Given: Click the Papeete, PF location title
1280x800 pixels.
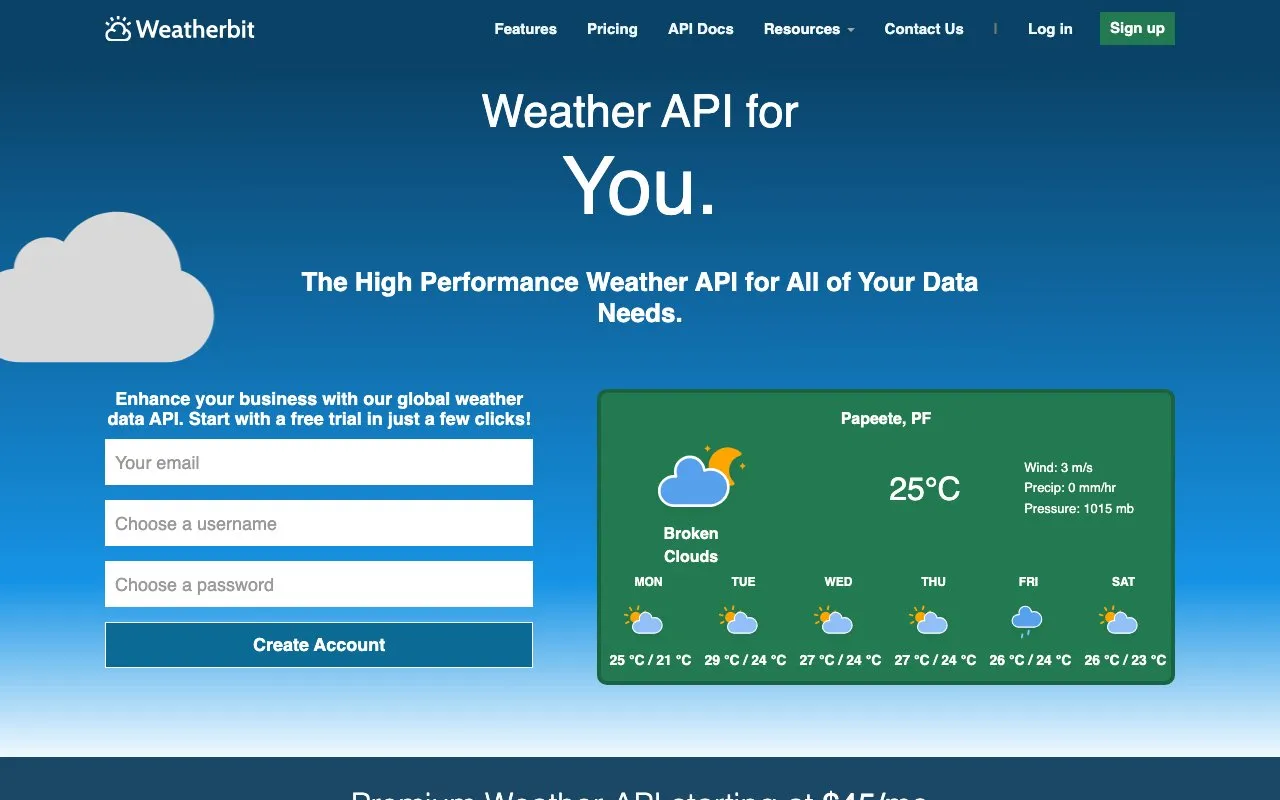Looking at the screenshot, I should (x=886, y=418).
